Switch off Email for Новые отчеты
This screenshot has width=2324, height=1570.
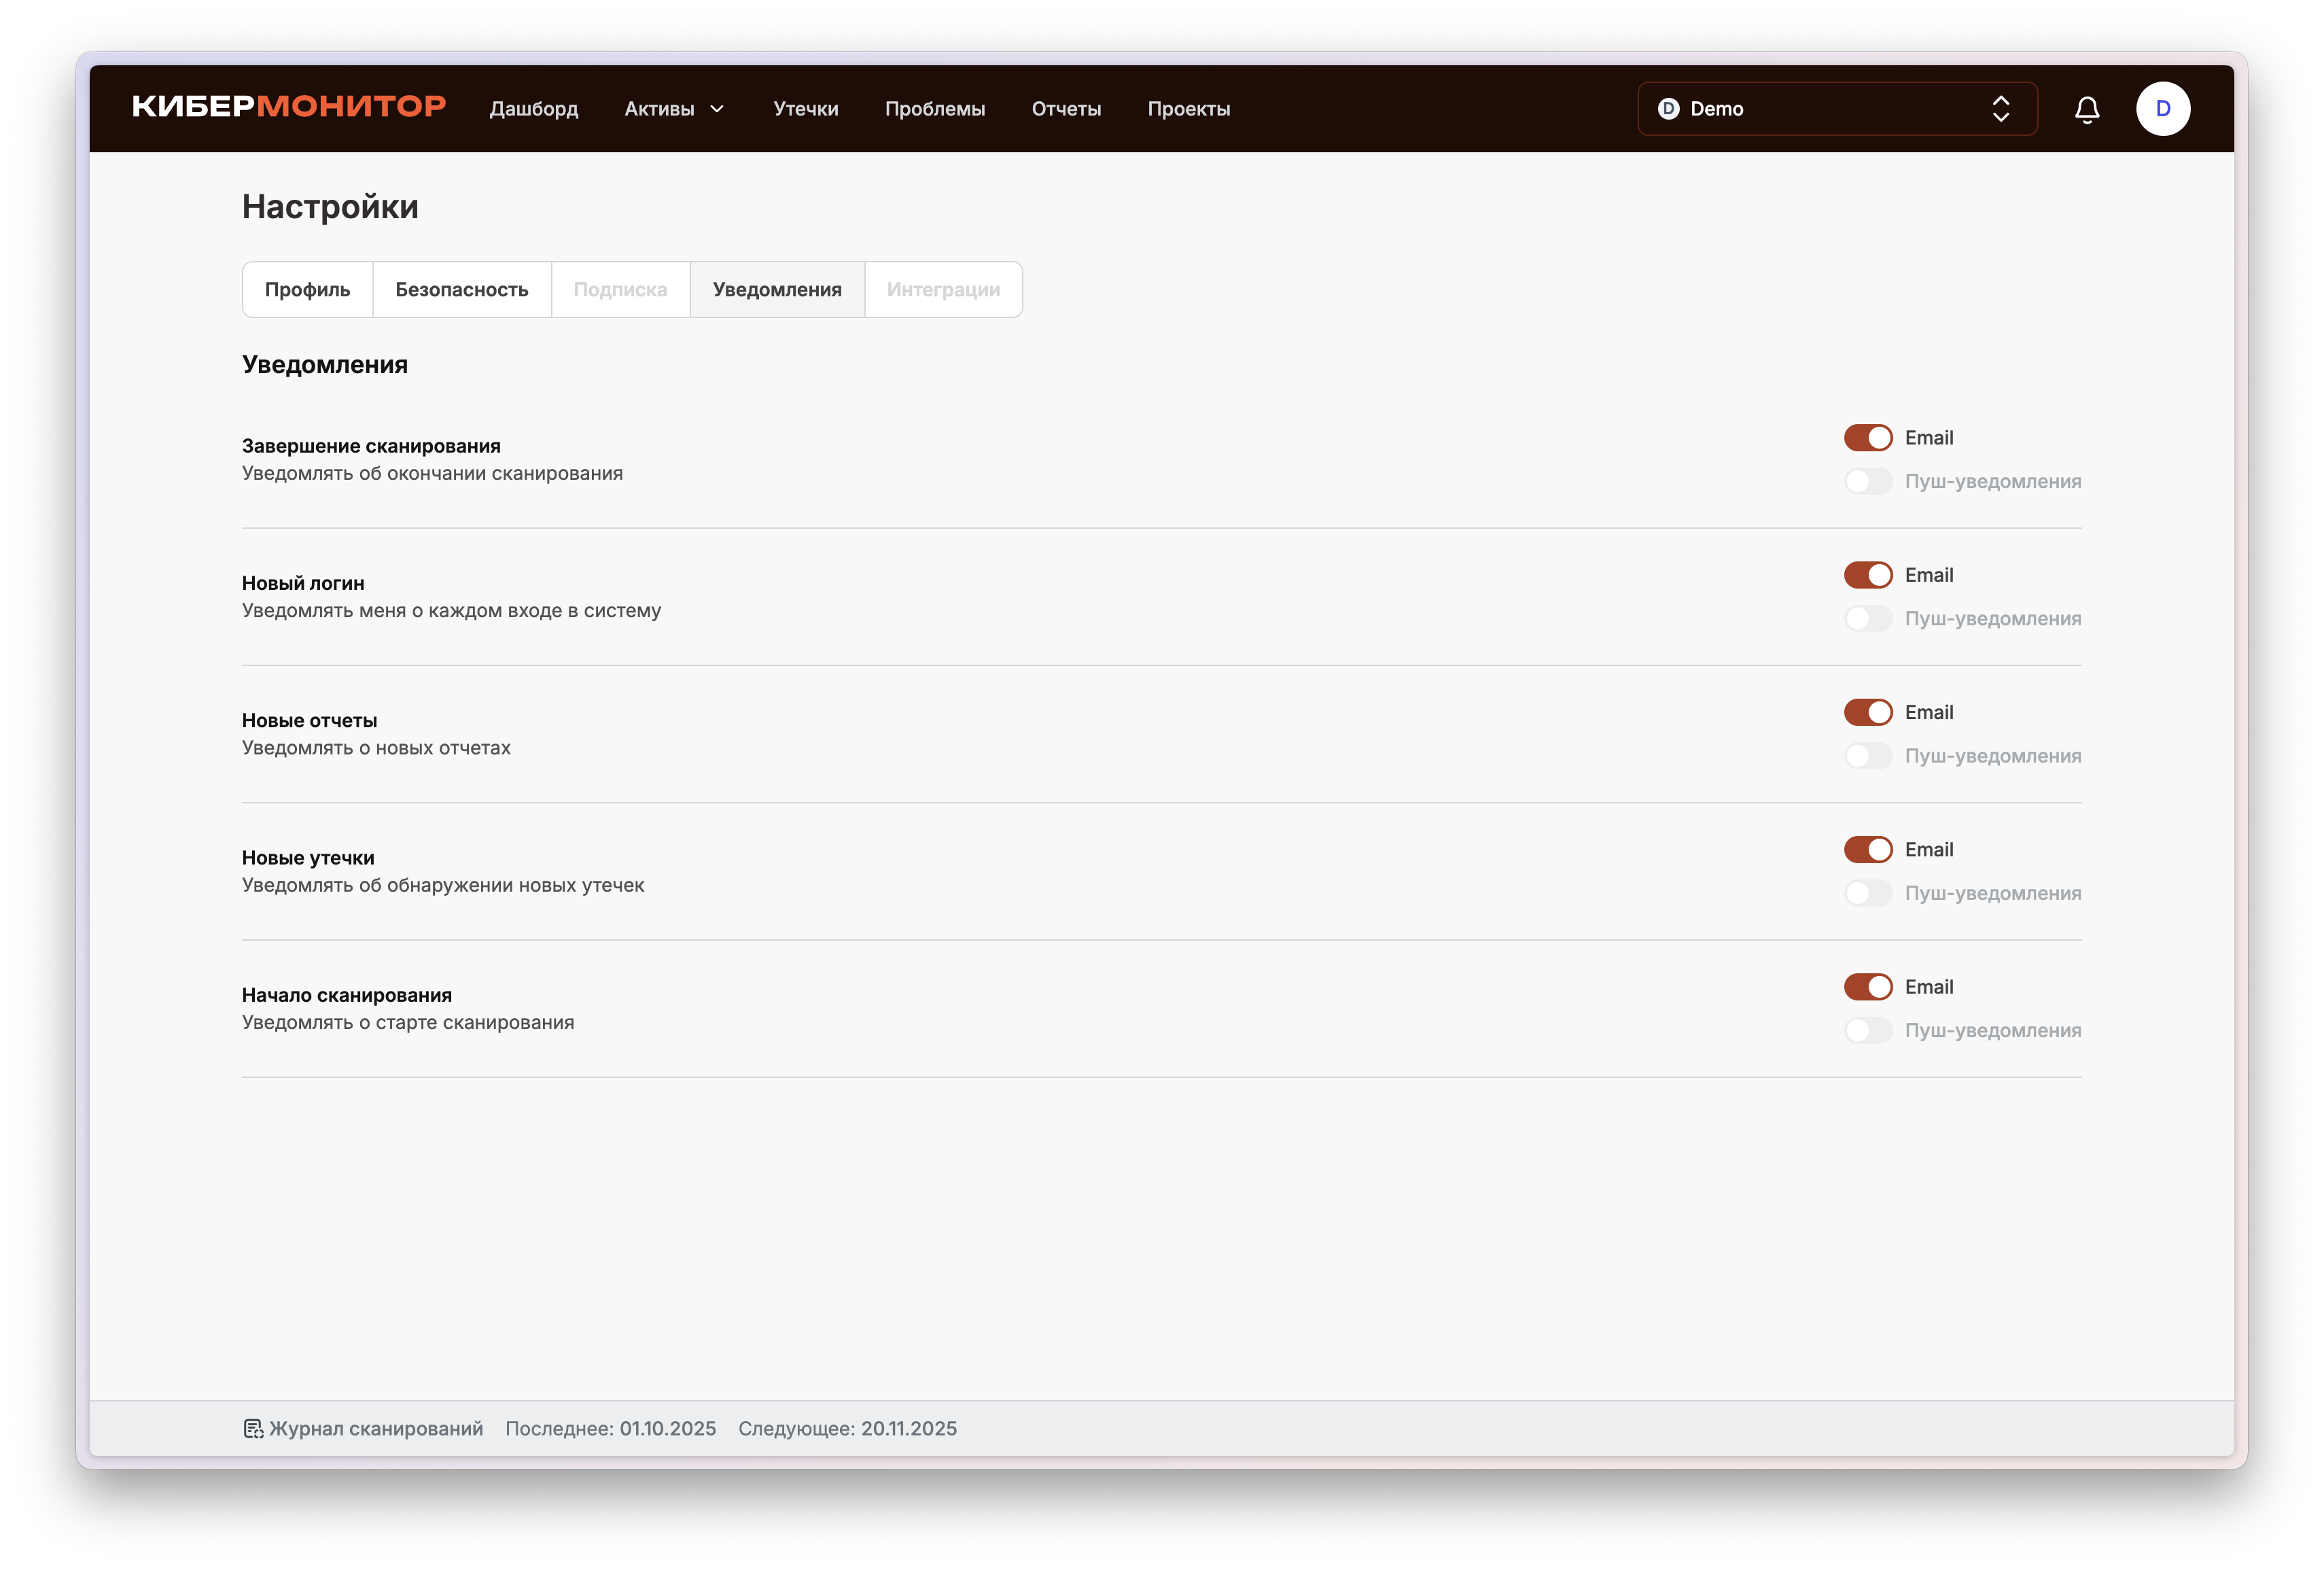(x=1867, y=712)
